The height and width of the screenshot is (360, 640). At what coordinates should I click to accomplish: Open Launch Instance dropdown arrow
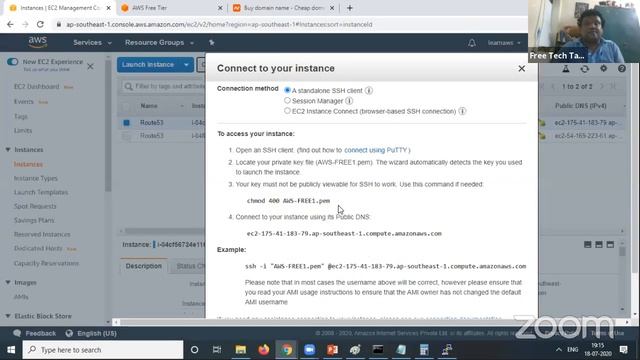coord(186,64)
